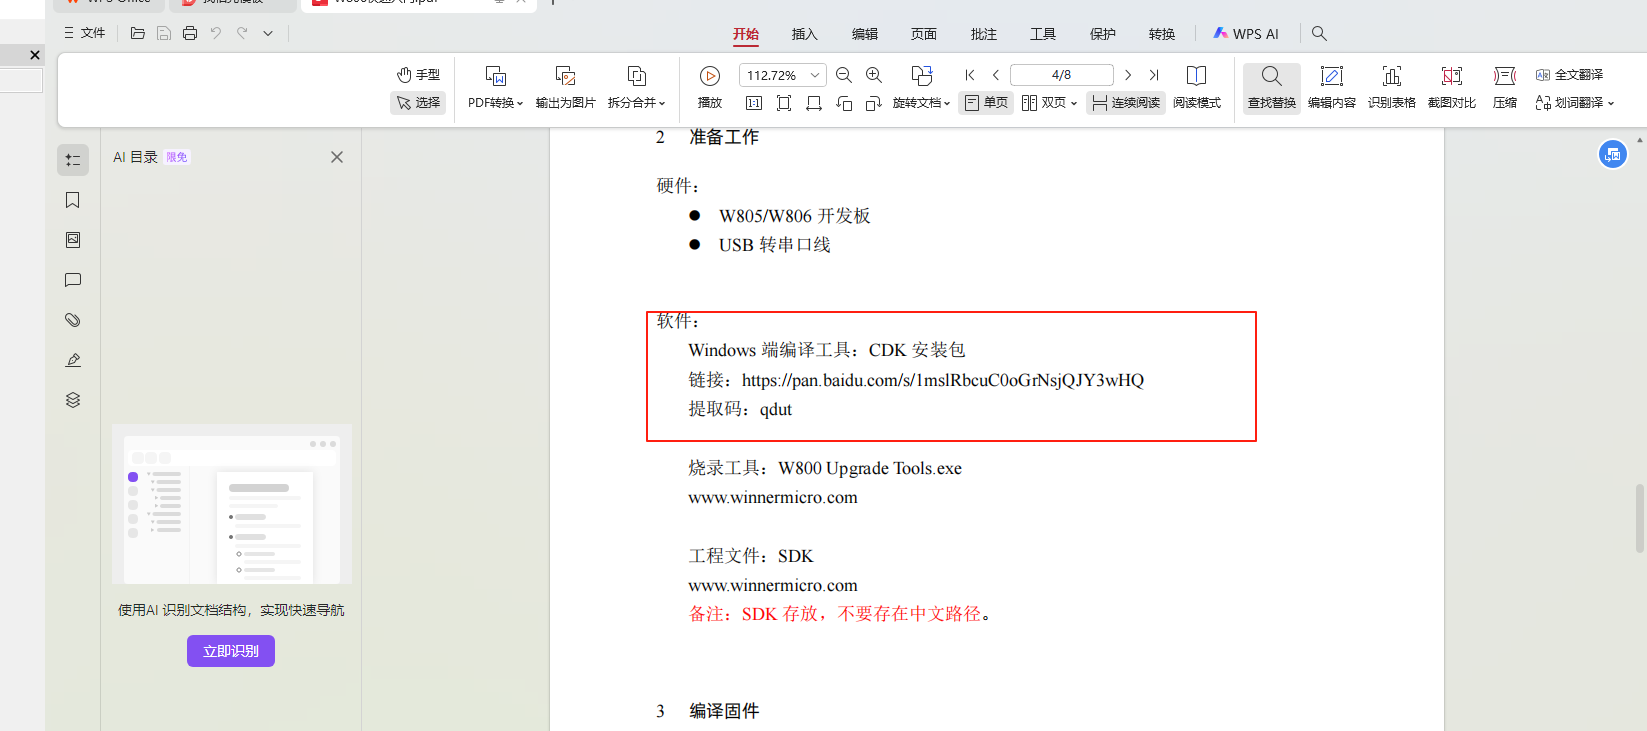Click the fit width icon

click(814, 103)
